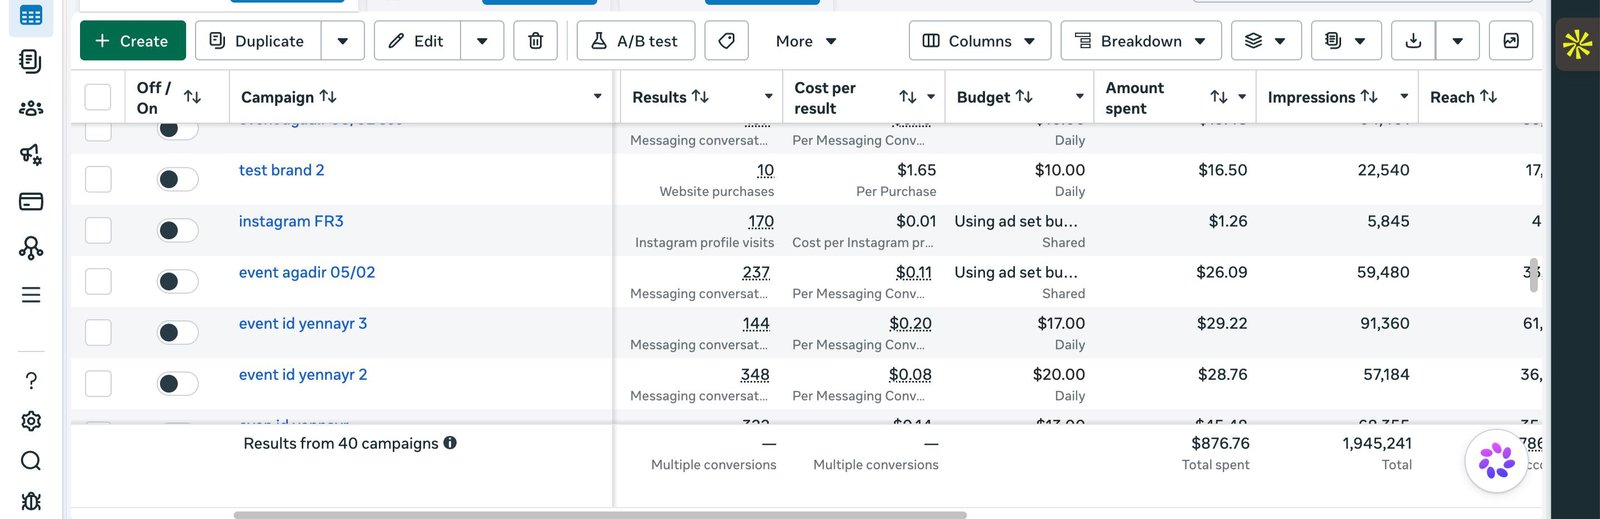This screenshot has width=1600, height=519.
Task: Sort the Impressions column arrows
Action: tap(1370, 97)
